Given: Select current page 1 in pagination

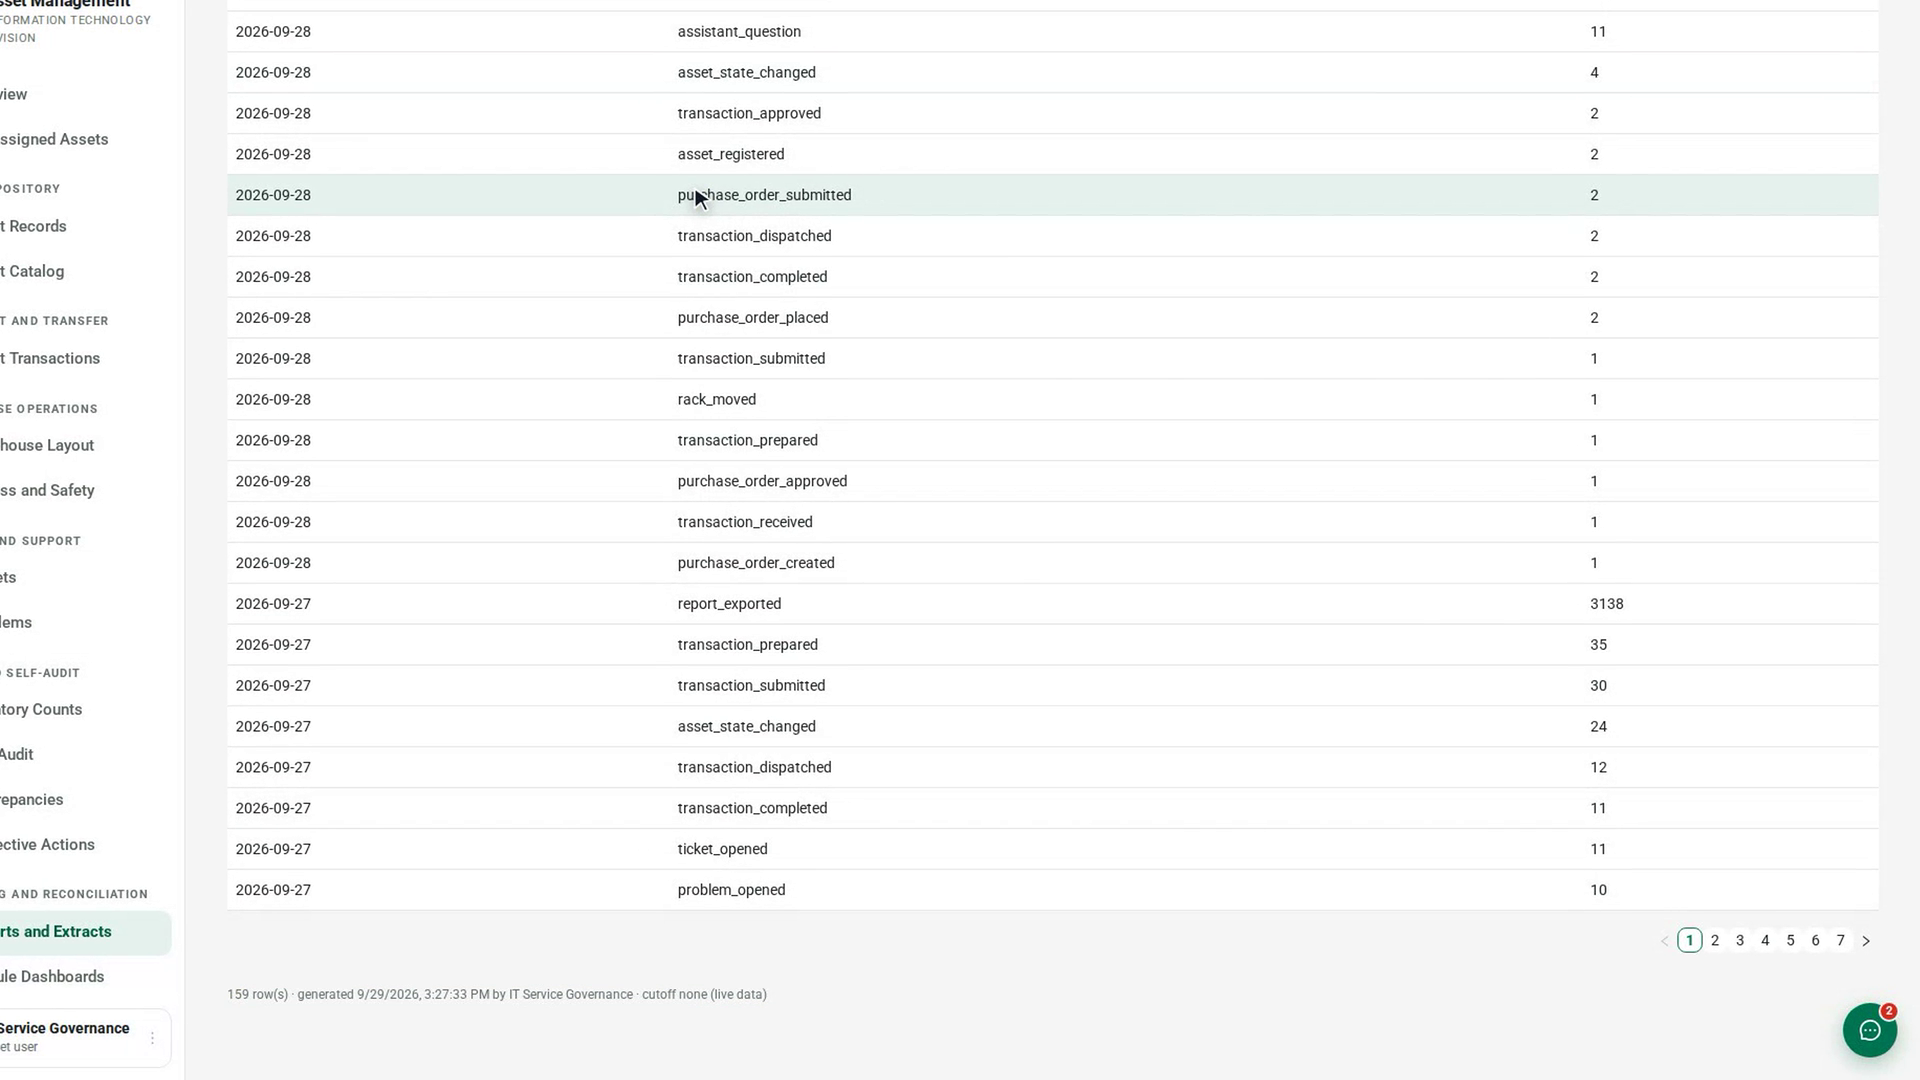Looking at the screenshot, I should pos(1690,941).
